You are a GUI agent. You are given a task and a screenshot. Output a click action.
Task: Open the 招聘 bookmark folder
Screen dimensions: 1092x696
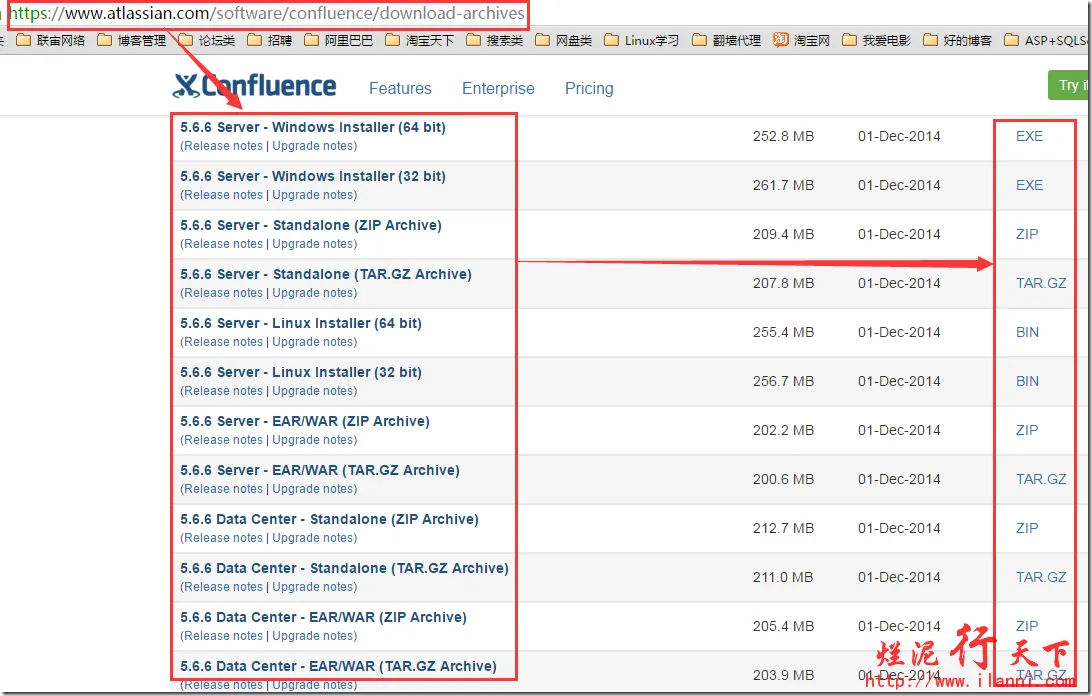(270, 40)
